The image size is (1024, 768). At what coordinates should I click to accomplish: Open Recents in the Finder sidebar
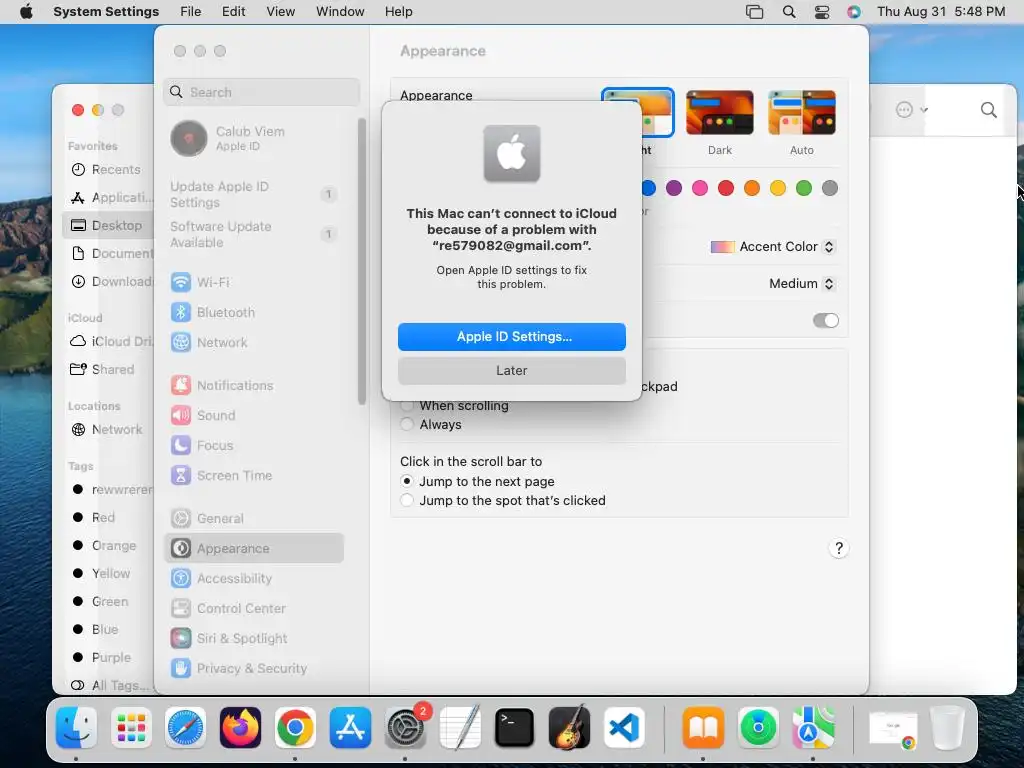point(108,170)
